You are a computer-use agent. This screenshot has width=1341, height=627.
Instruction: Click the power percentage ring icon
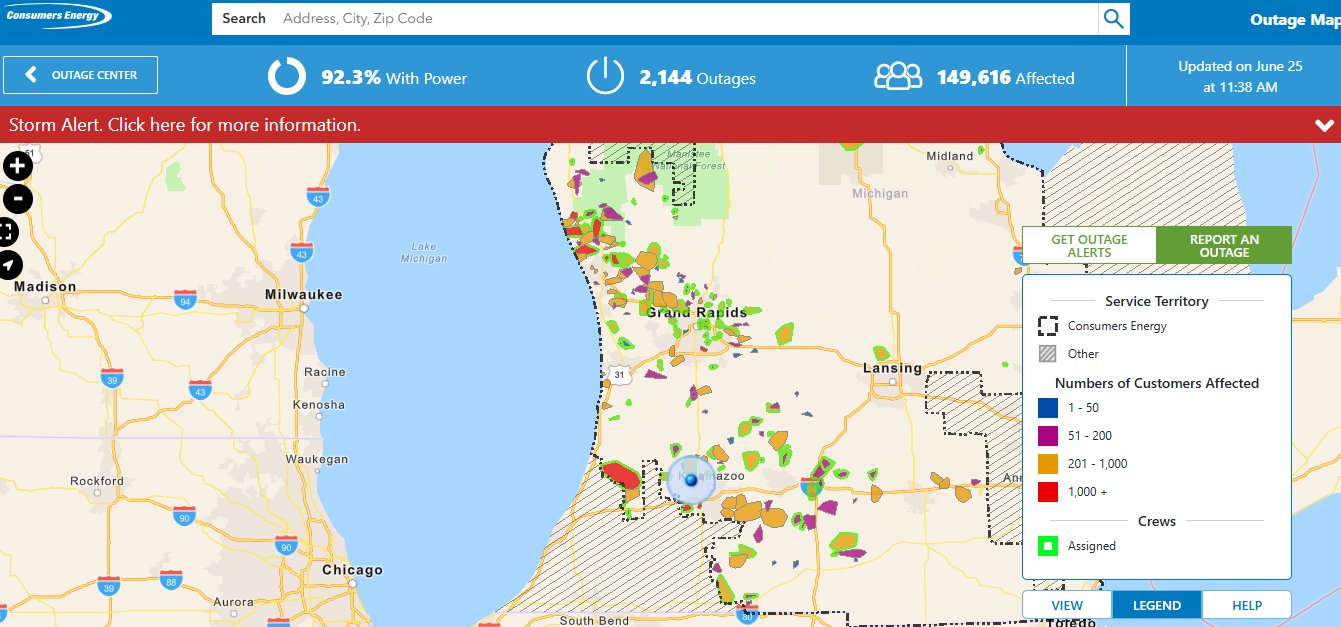(x=286, y=77)
